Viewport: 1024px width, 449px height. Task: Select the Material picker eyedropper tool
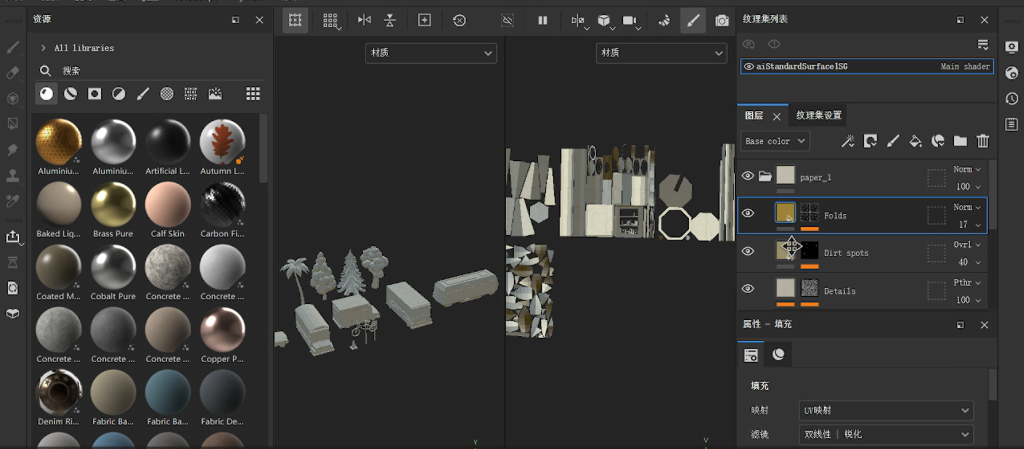pyautogui.click(x=12, y=200)
